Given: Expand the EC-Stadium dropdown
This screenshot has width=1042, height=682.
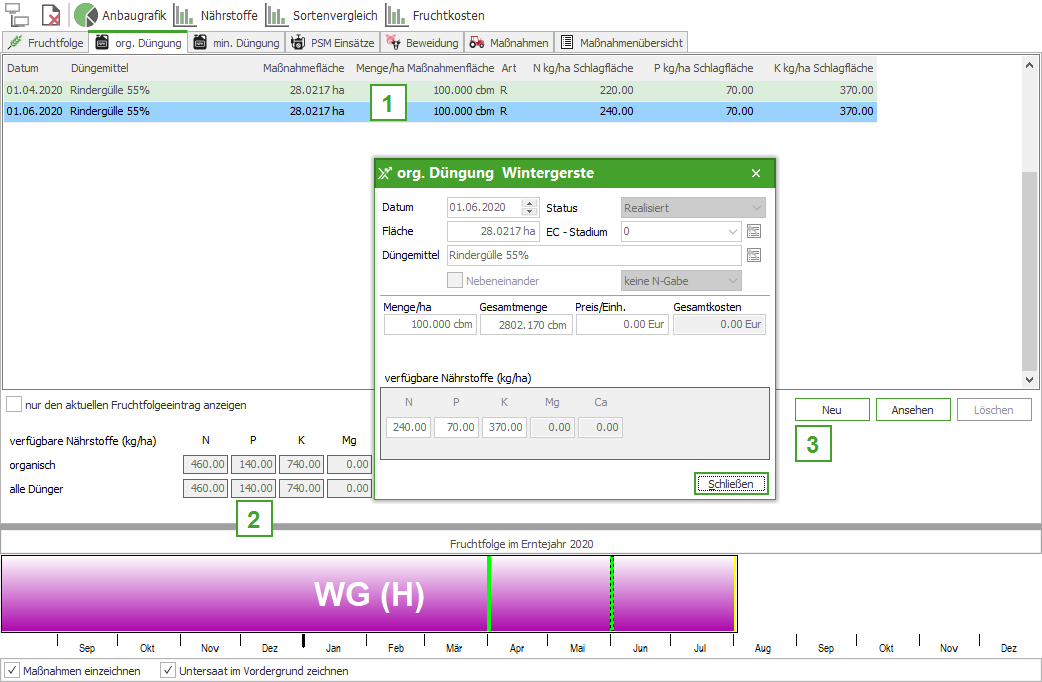Looking at the screenshot, I should pyautogui.click(x=733, y=231).
